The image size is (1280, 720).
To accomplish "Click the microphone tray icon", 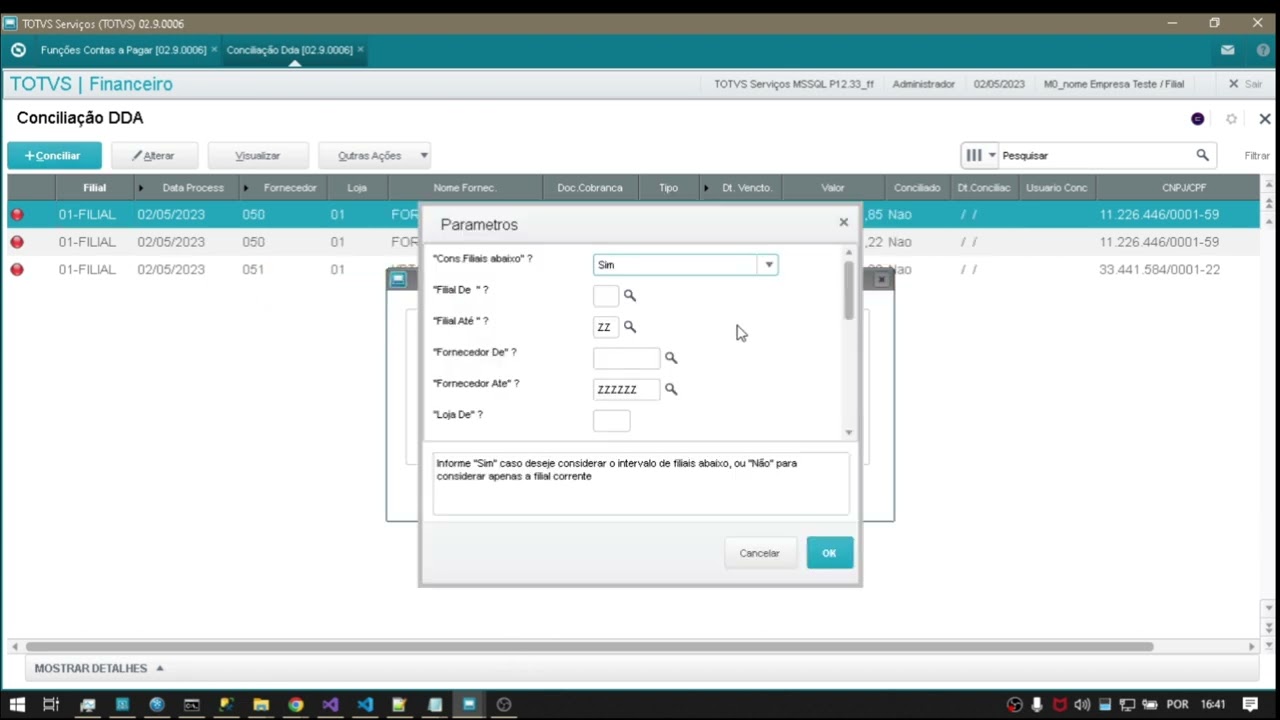I will point(1038,704).
